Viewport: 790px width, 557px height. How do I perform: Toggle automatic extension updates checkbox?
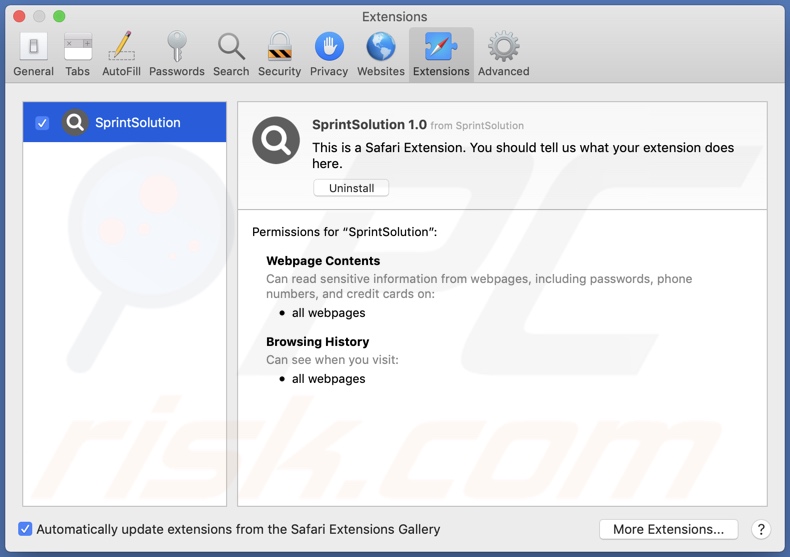[x=25, y=529]
